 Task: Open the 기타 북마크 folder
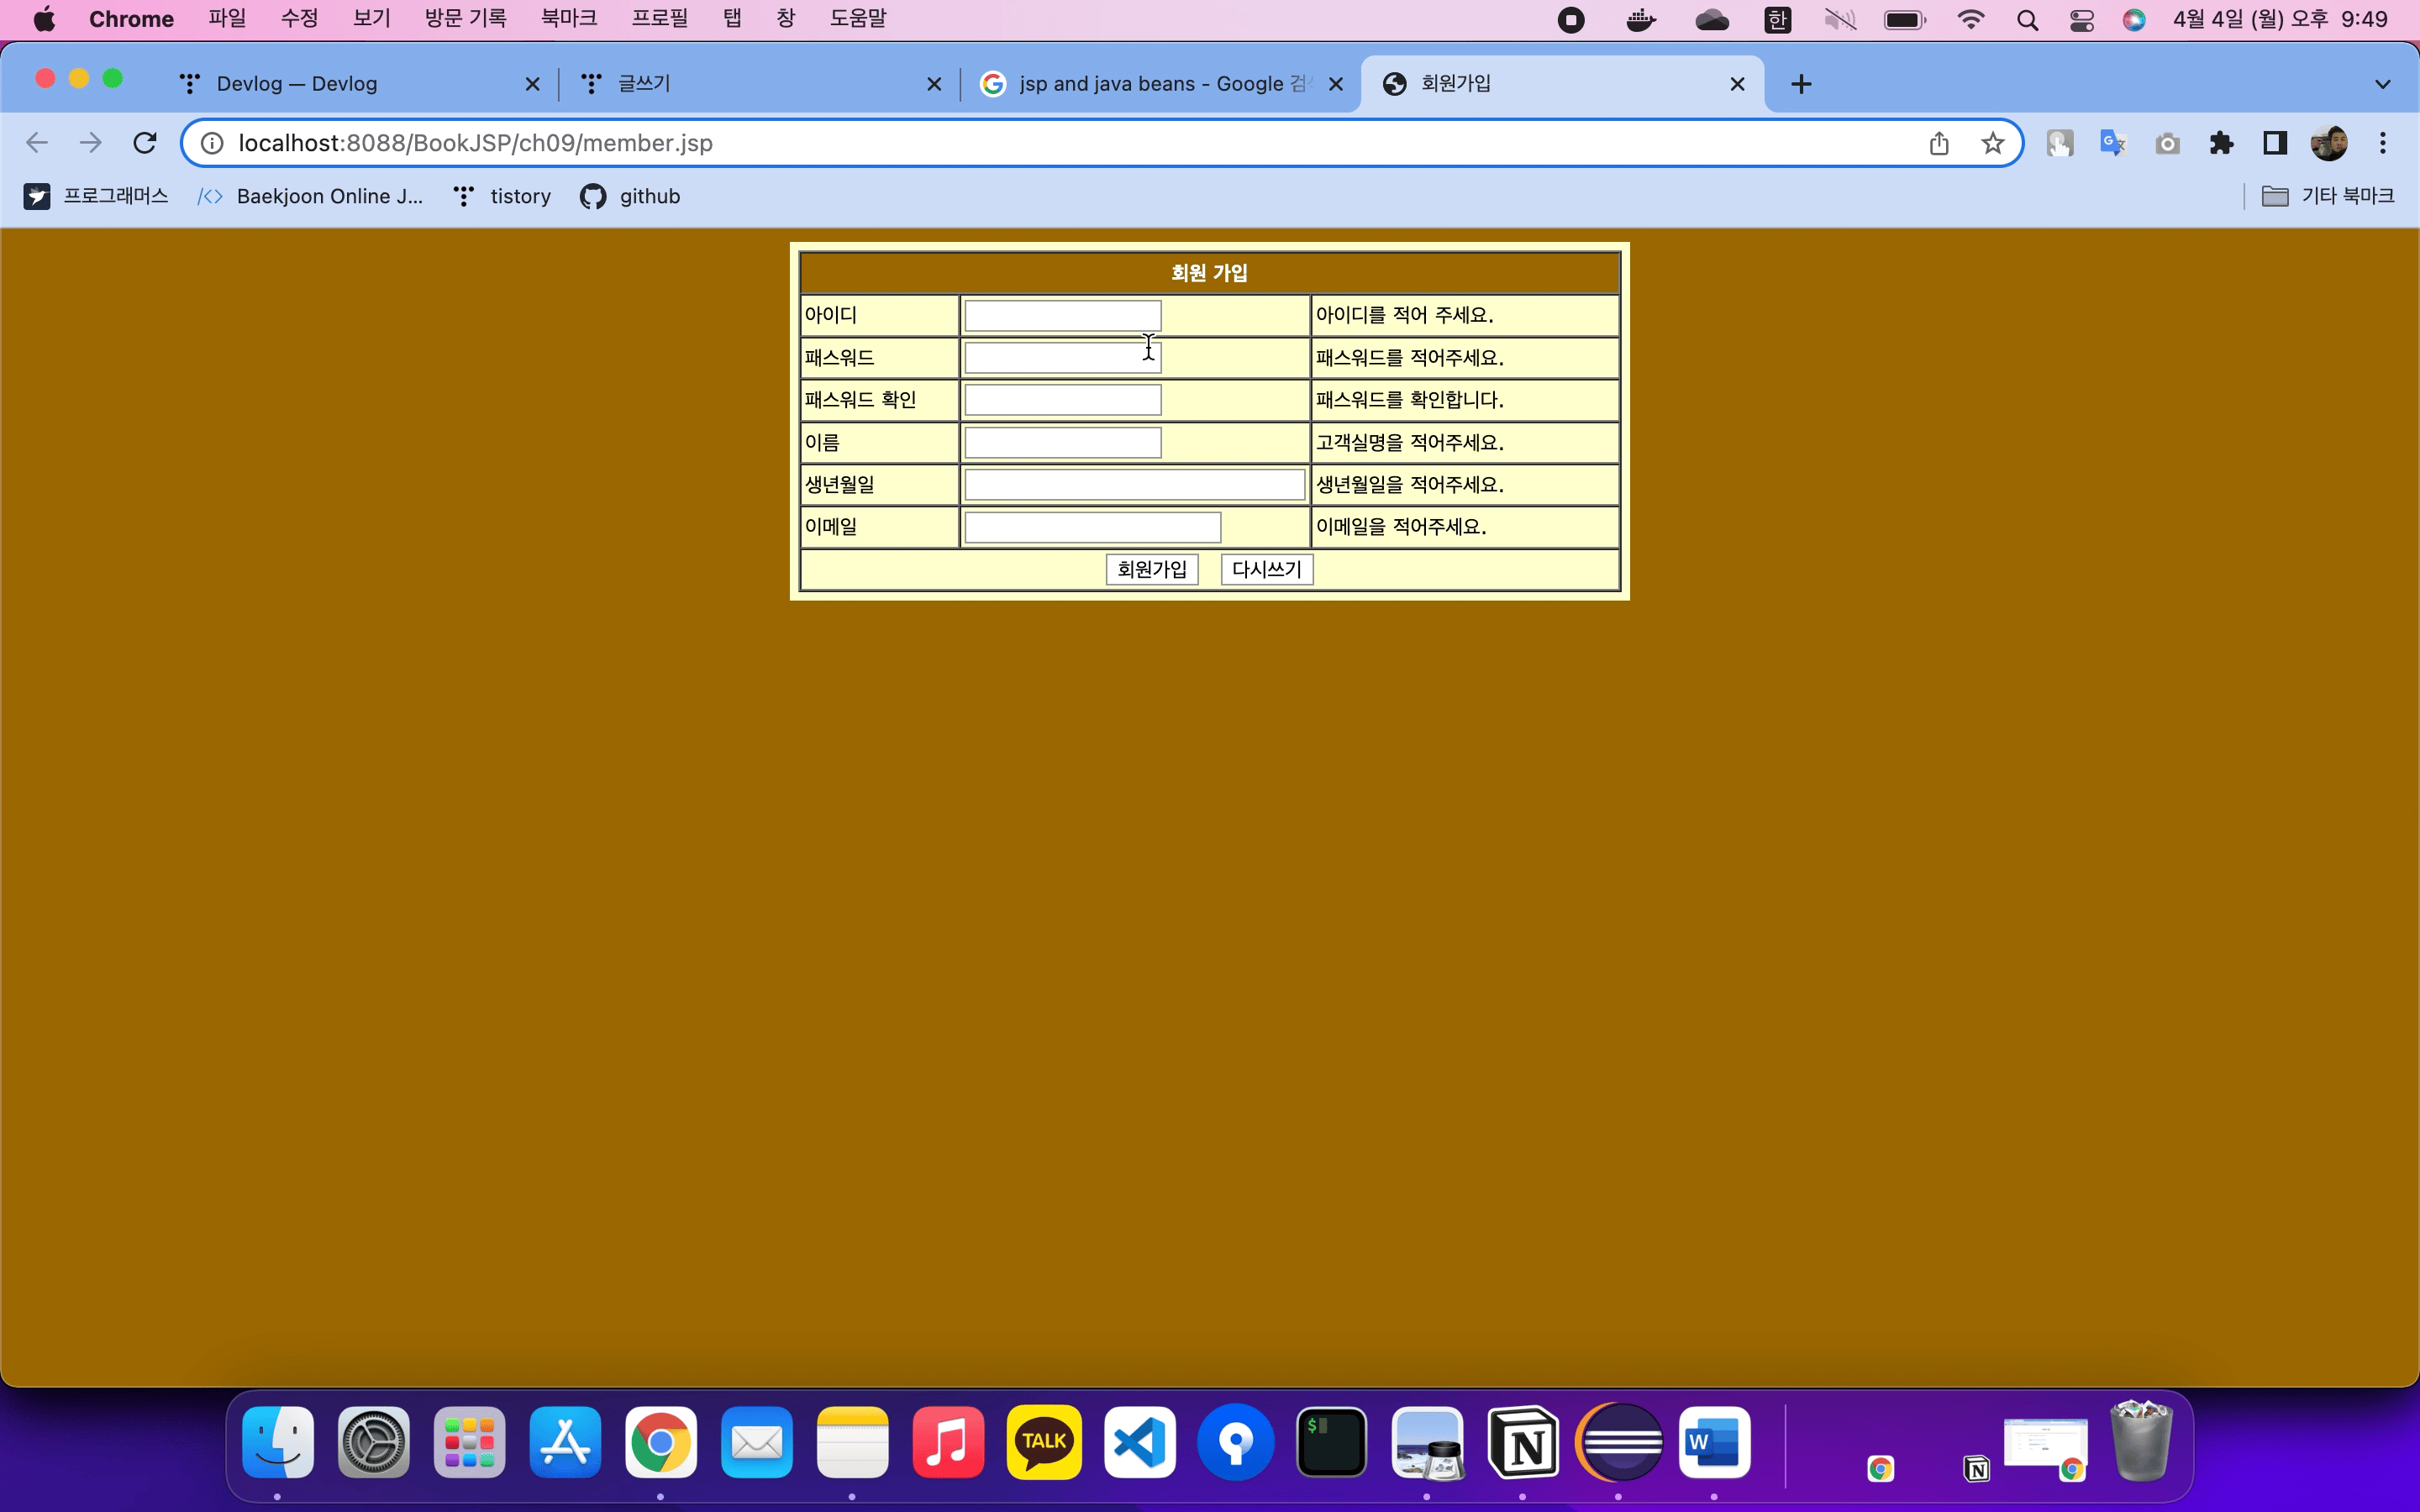pyautogui.click(x=2328, y=196)
